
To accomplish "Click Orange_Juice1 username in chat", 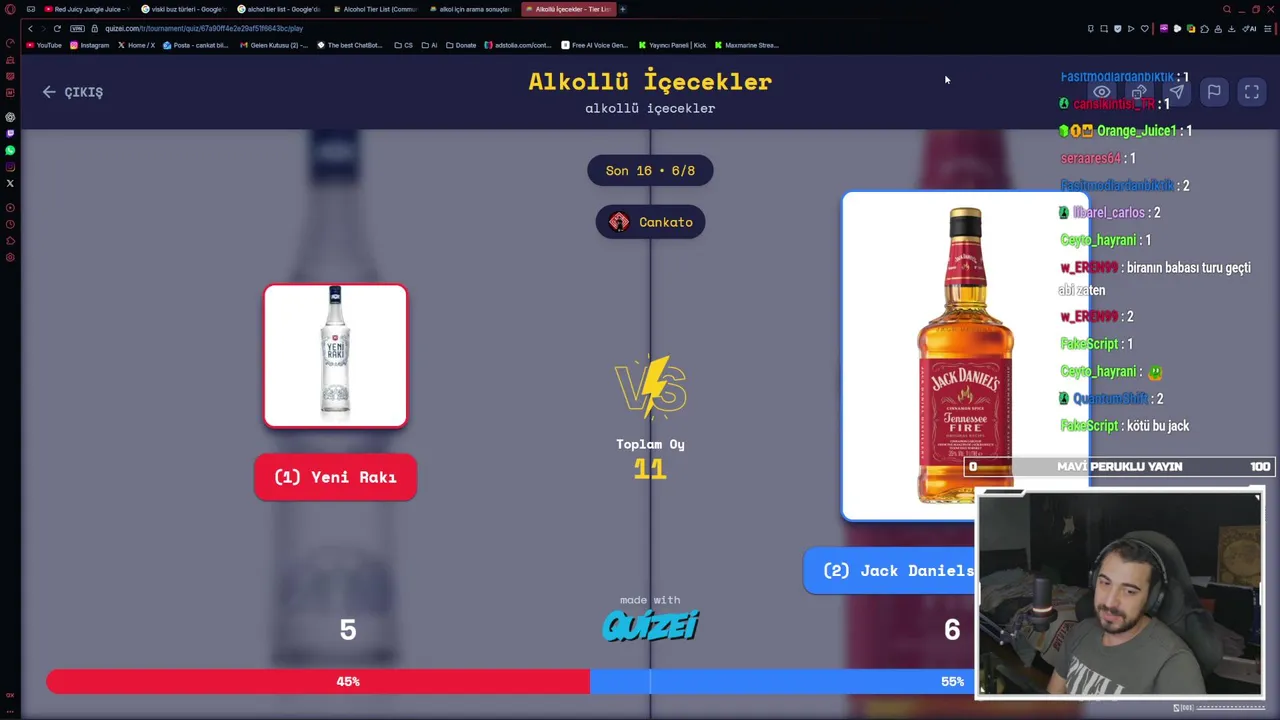I will pyautogui.click(x=1136, y=131).
